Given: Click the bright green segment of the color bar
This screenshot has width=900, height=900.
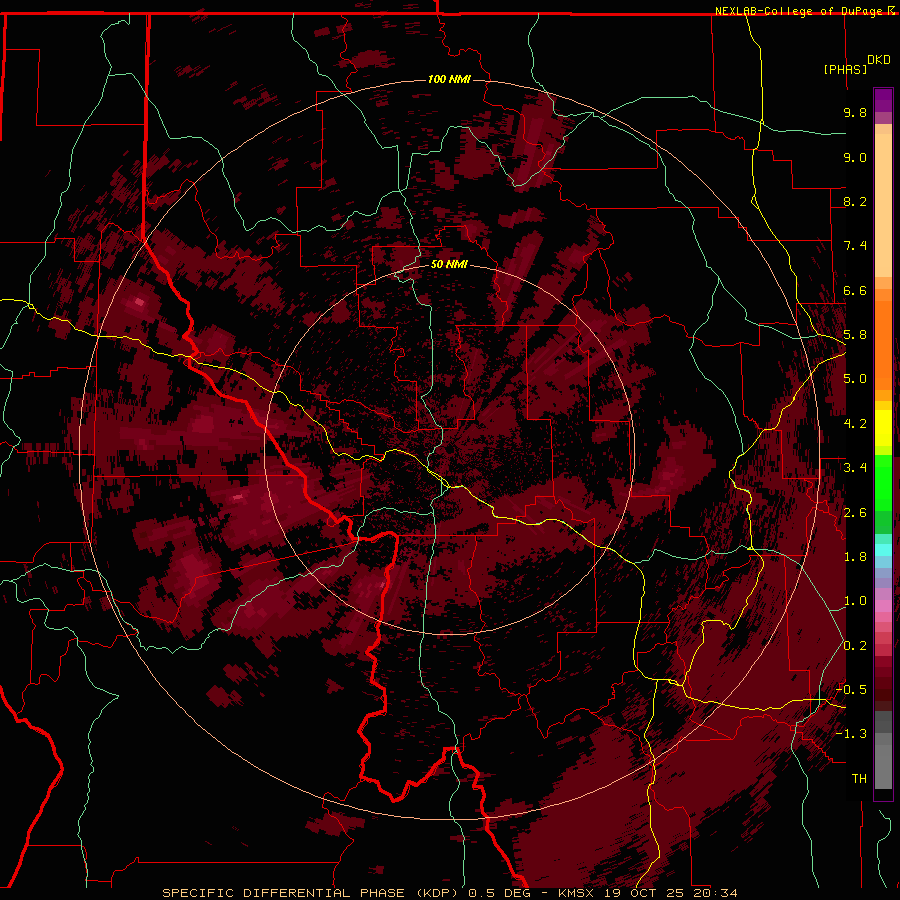Looking at the screenshot, I should tap(883, 483).
